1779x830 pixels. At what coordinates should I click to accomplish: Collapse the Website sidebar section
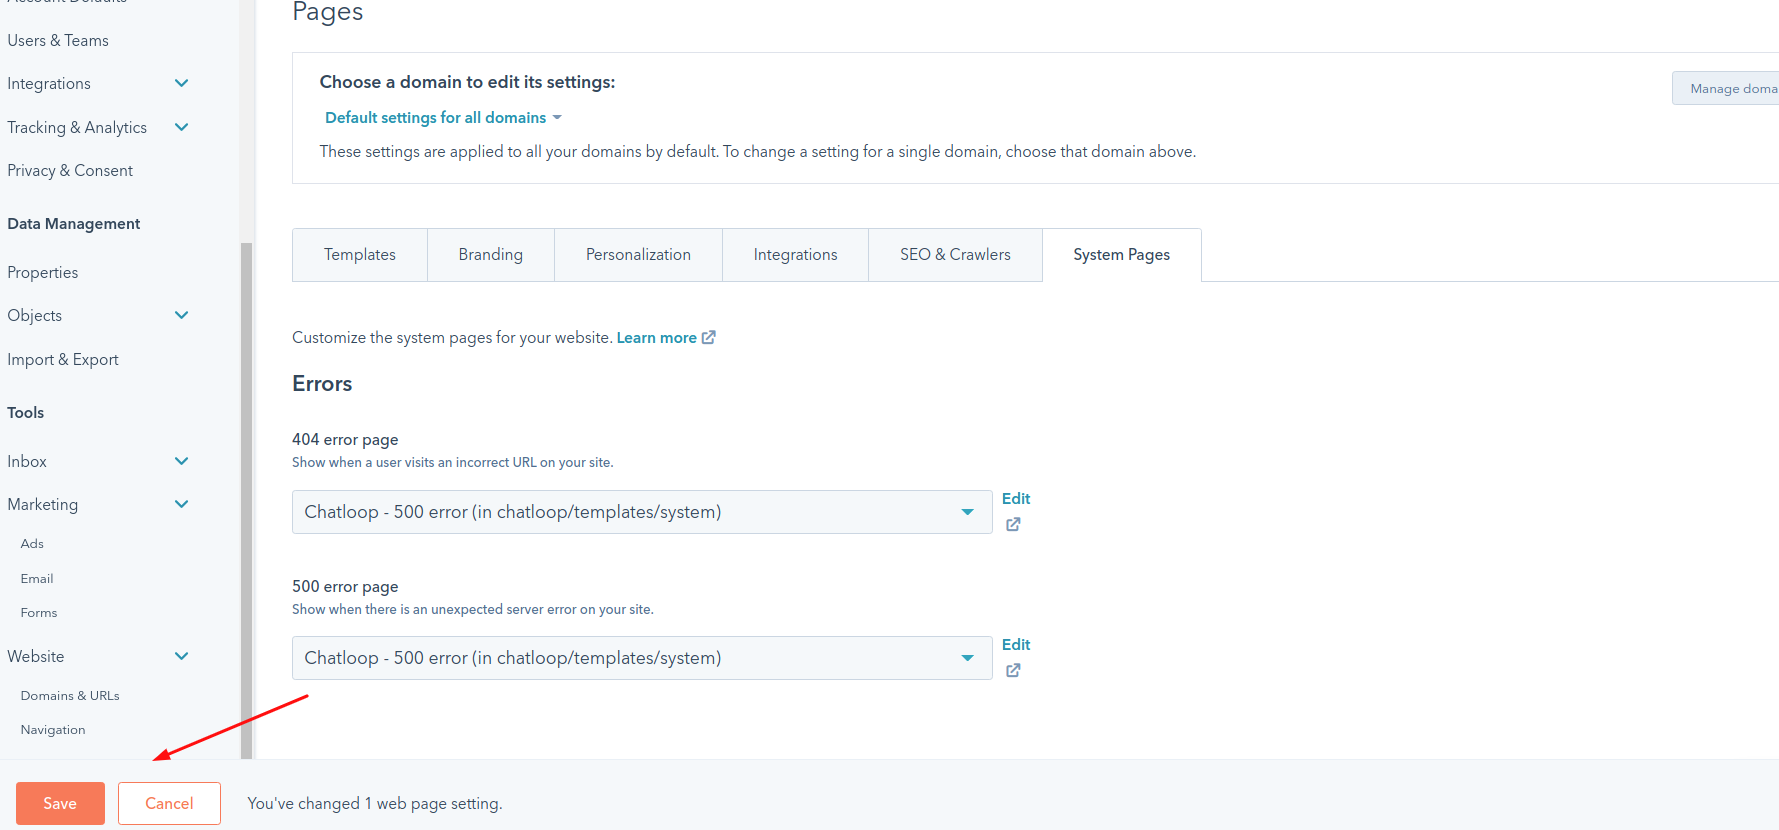[x=181, y=656]
